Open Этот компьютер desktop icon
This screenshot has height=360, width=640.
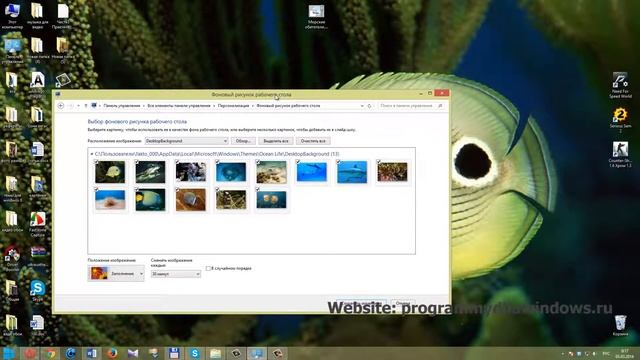click(12, 16)
